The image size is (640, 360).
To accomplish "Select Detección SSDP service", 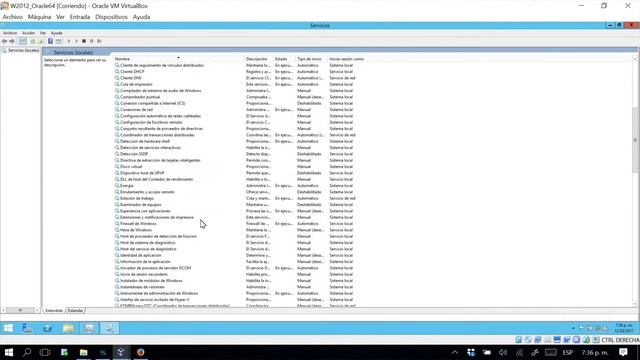I will click(134, 154).
